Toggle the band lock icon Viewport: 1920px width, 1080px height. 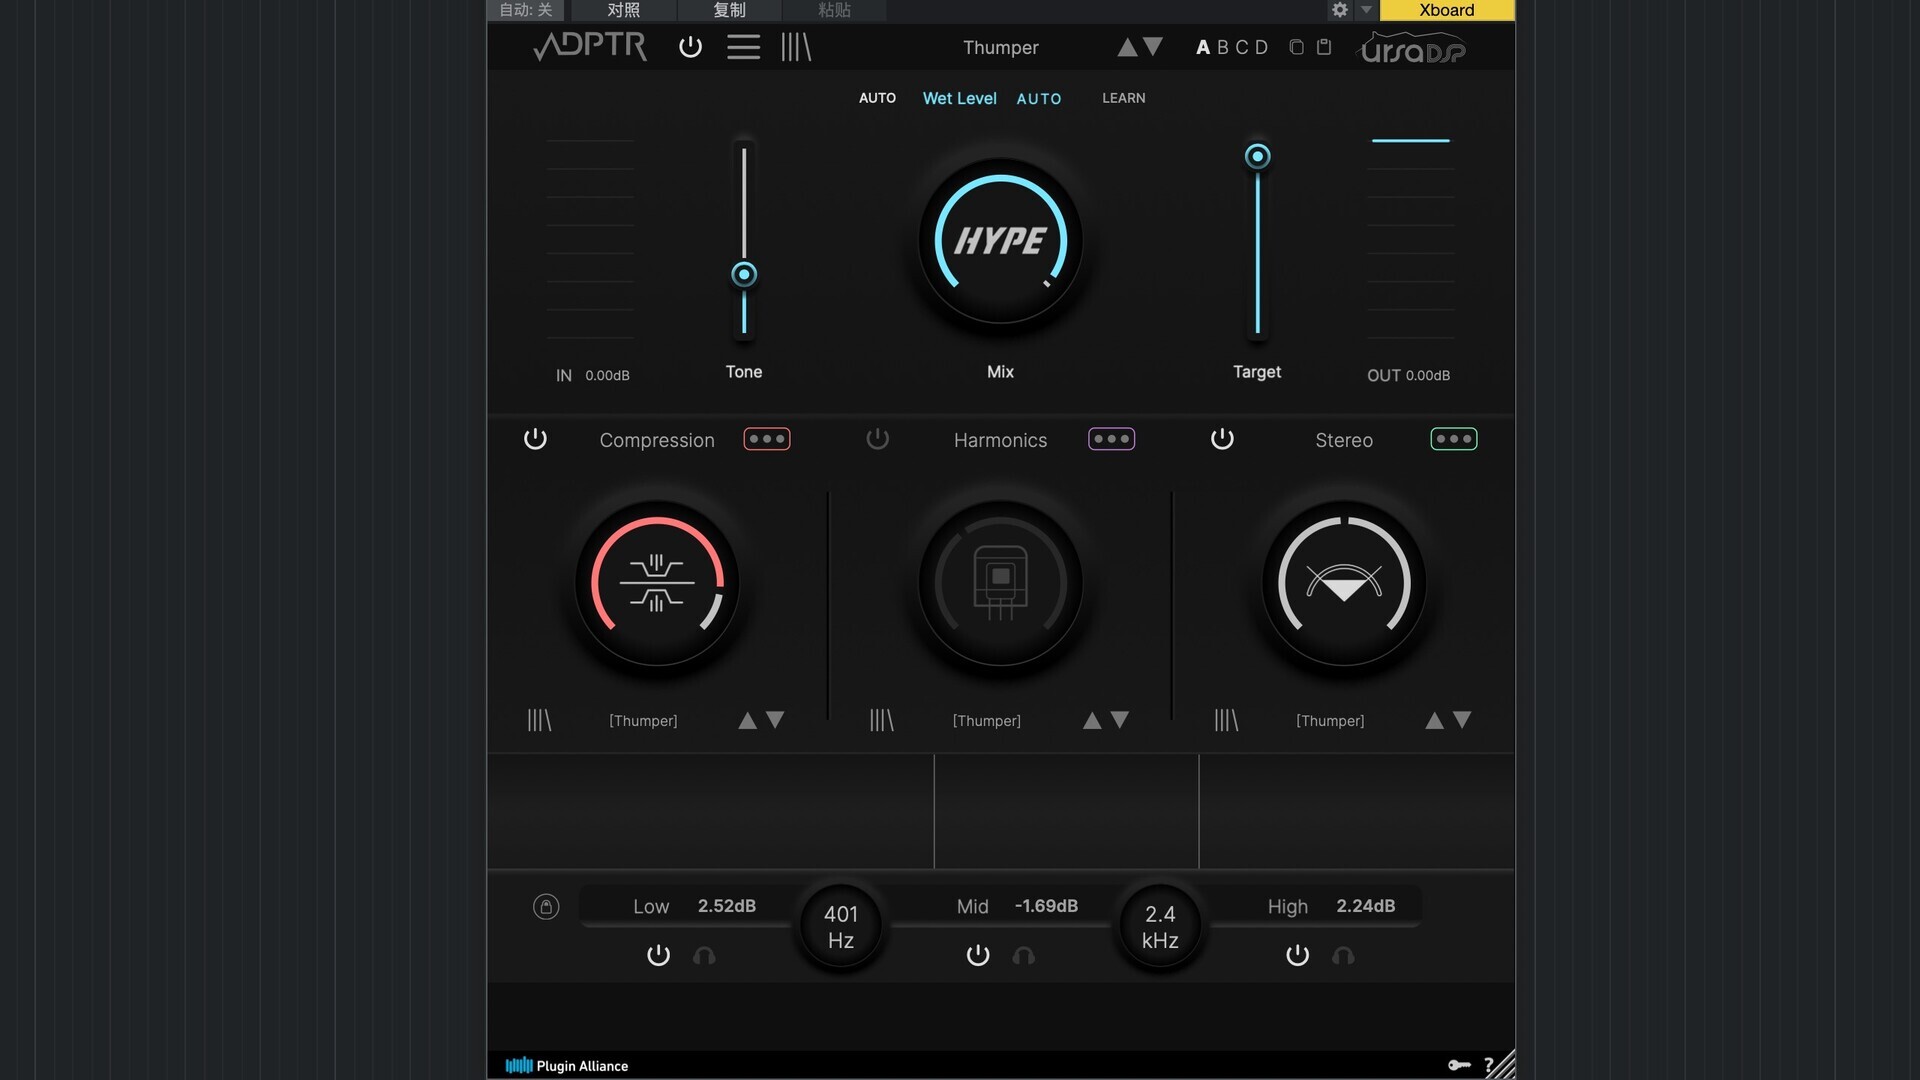(x=546, y=907)
